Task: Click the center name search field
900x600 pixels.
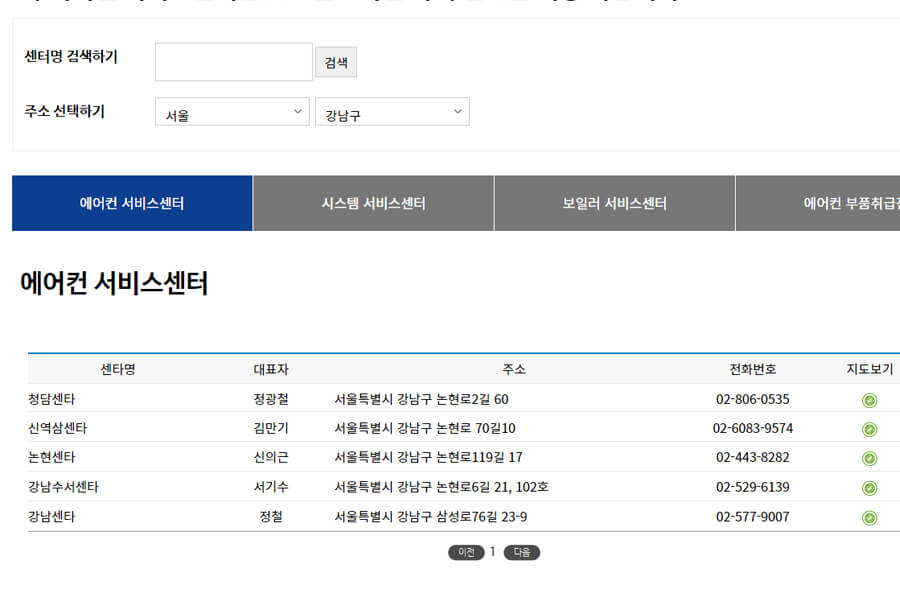Action: [234, 61]
